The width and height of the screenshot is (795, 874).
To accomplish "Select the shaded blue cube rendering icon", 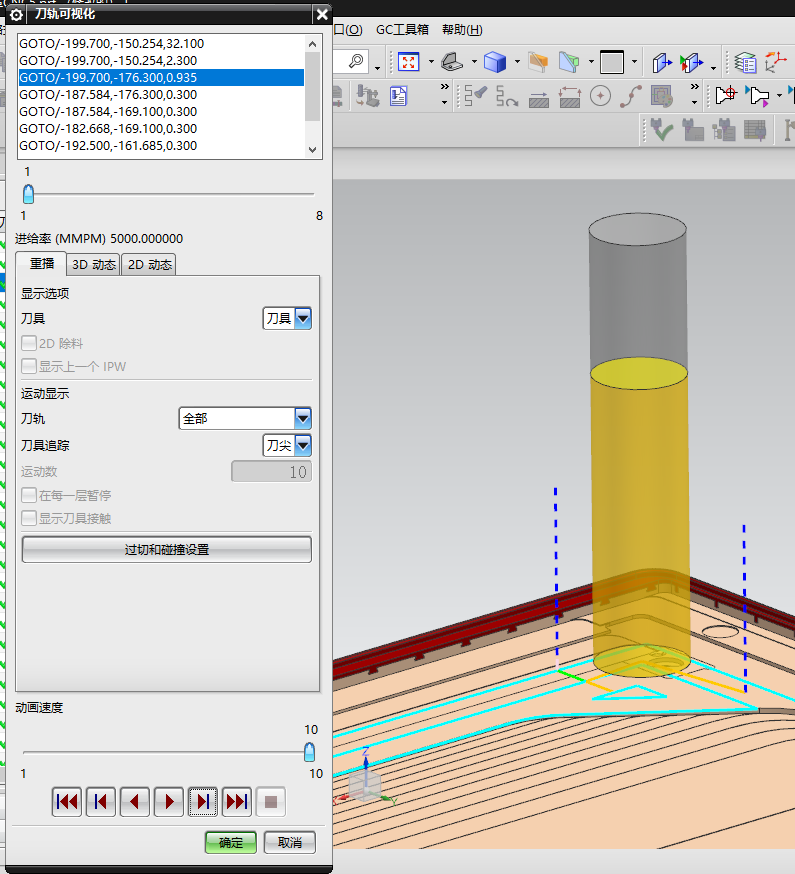I will 494,62.
